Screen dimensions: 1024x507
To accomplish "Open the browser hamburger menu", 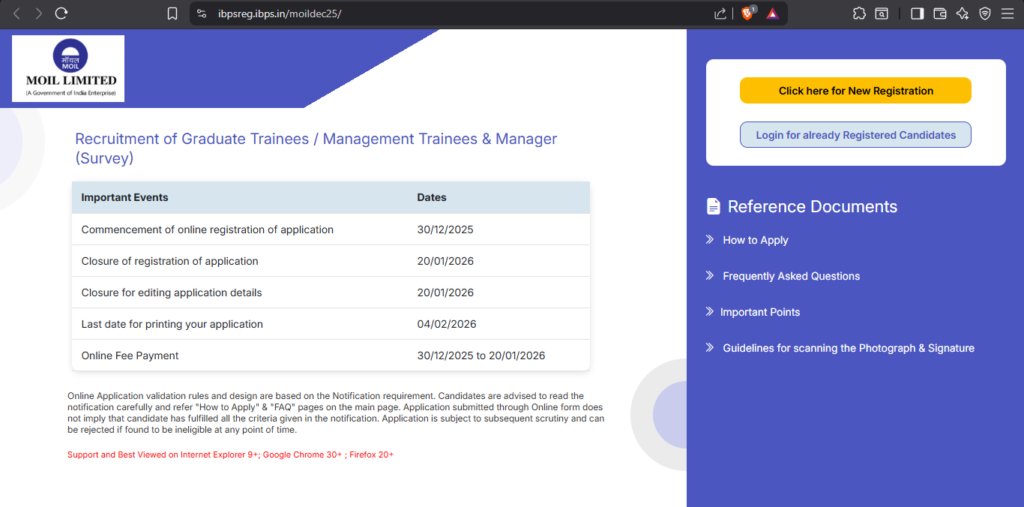I will 1008,14.
